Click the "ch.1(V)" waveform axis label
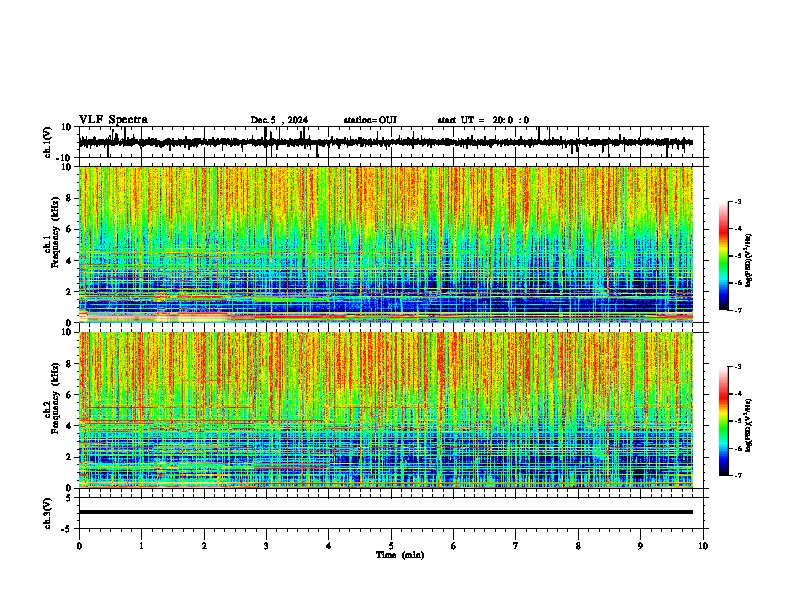The image size is (792, 612). click(48, 142)
